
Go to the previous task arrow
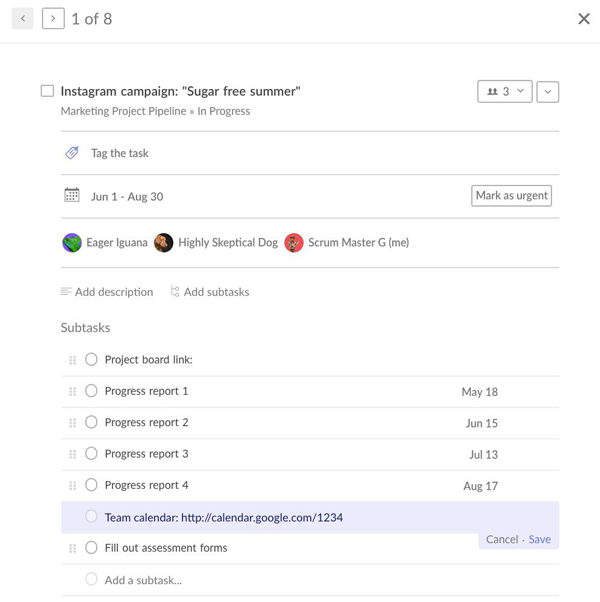coord(23,18)
